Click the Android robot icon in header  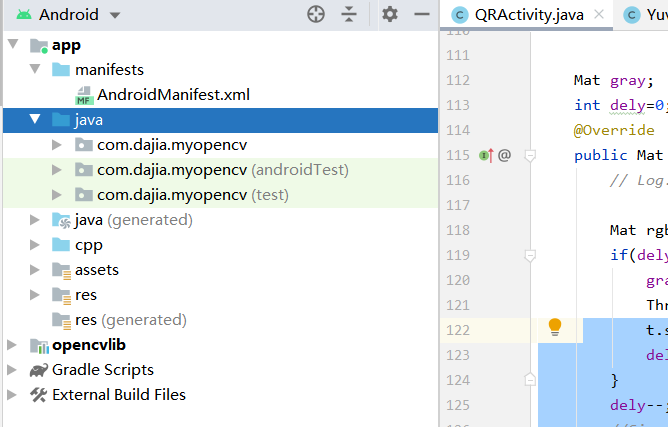(x=24, y=15)
